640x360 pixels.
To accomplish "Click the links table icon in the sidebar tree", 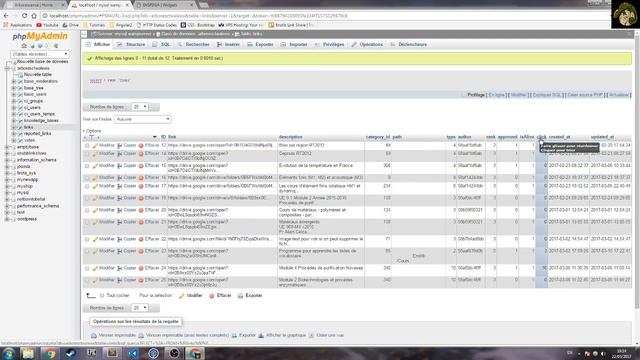I will click(20, 127).
